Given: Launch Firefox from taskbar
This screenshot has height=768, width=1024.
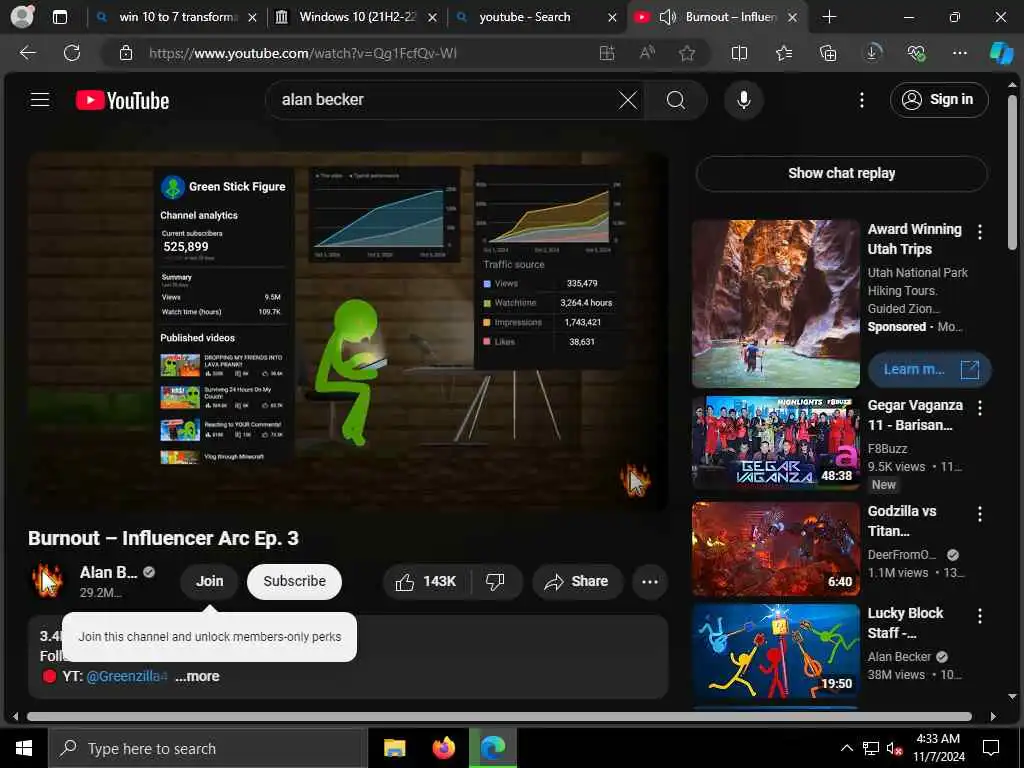Looking at the screenshot, I should tap(443, 748).
